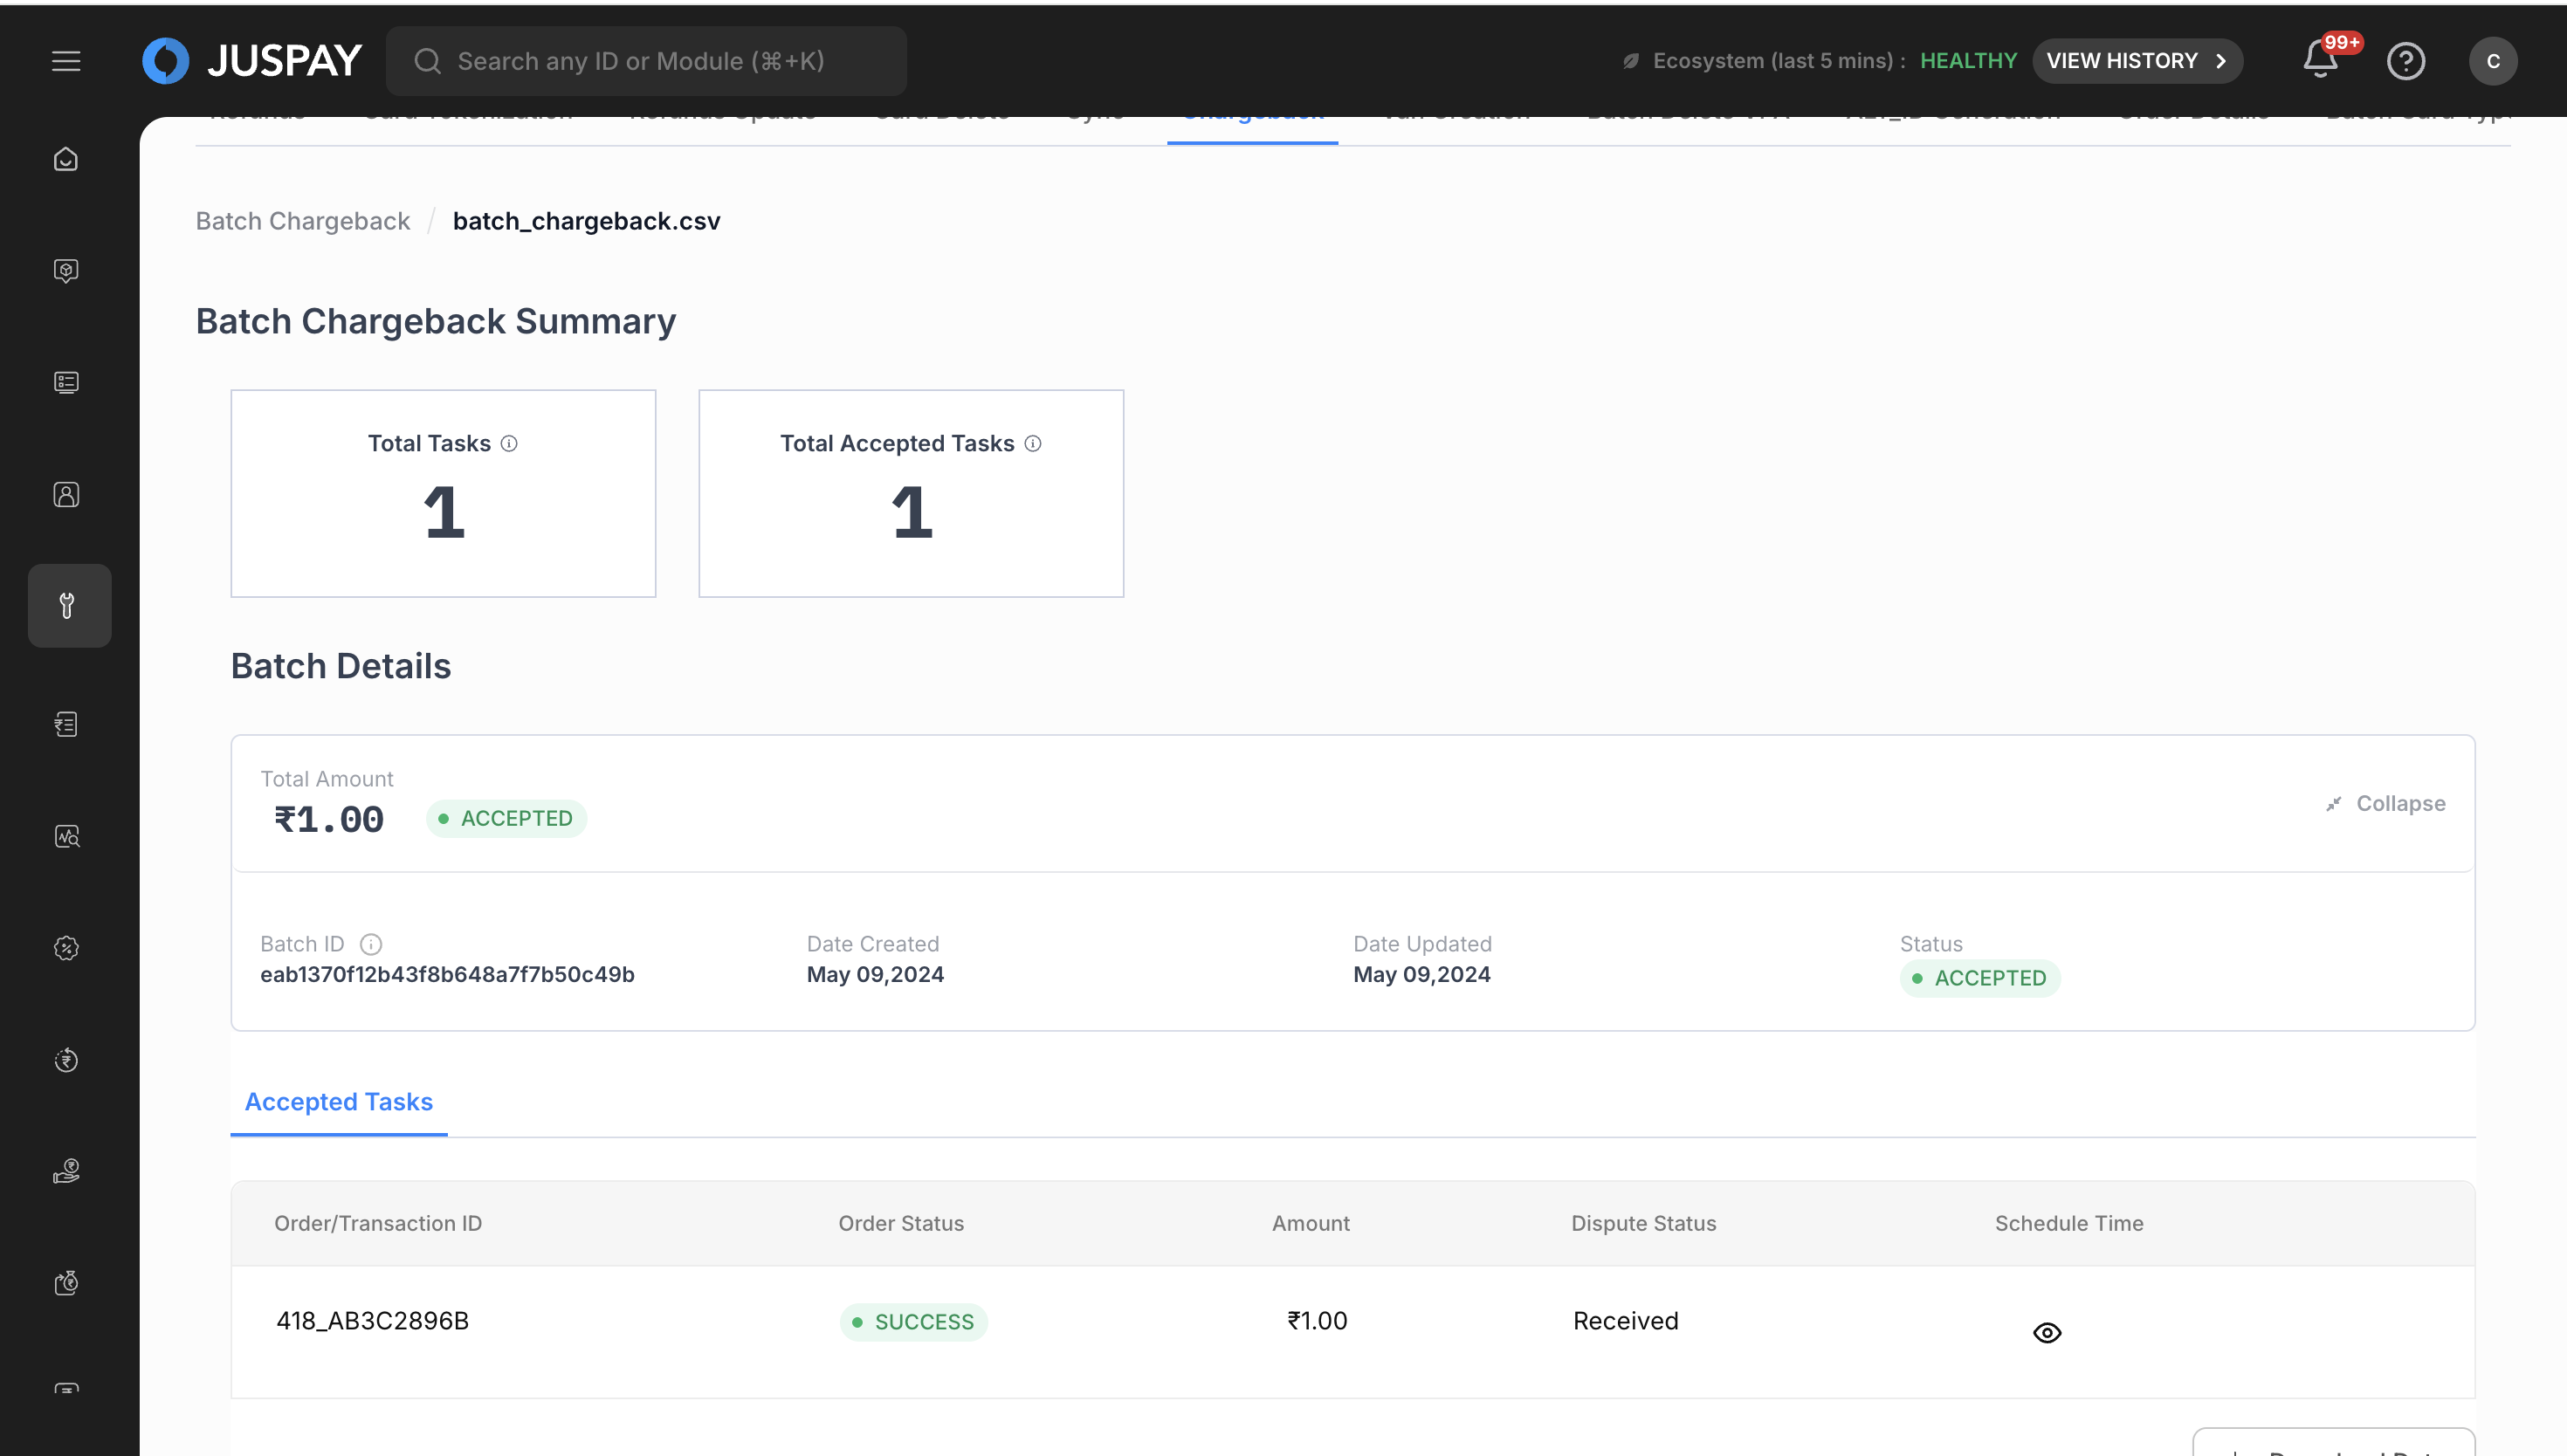Click the Batch ID info icon

coord(371,944)
